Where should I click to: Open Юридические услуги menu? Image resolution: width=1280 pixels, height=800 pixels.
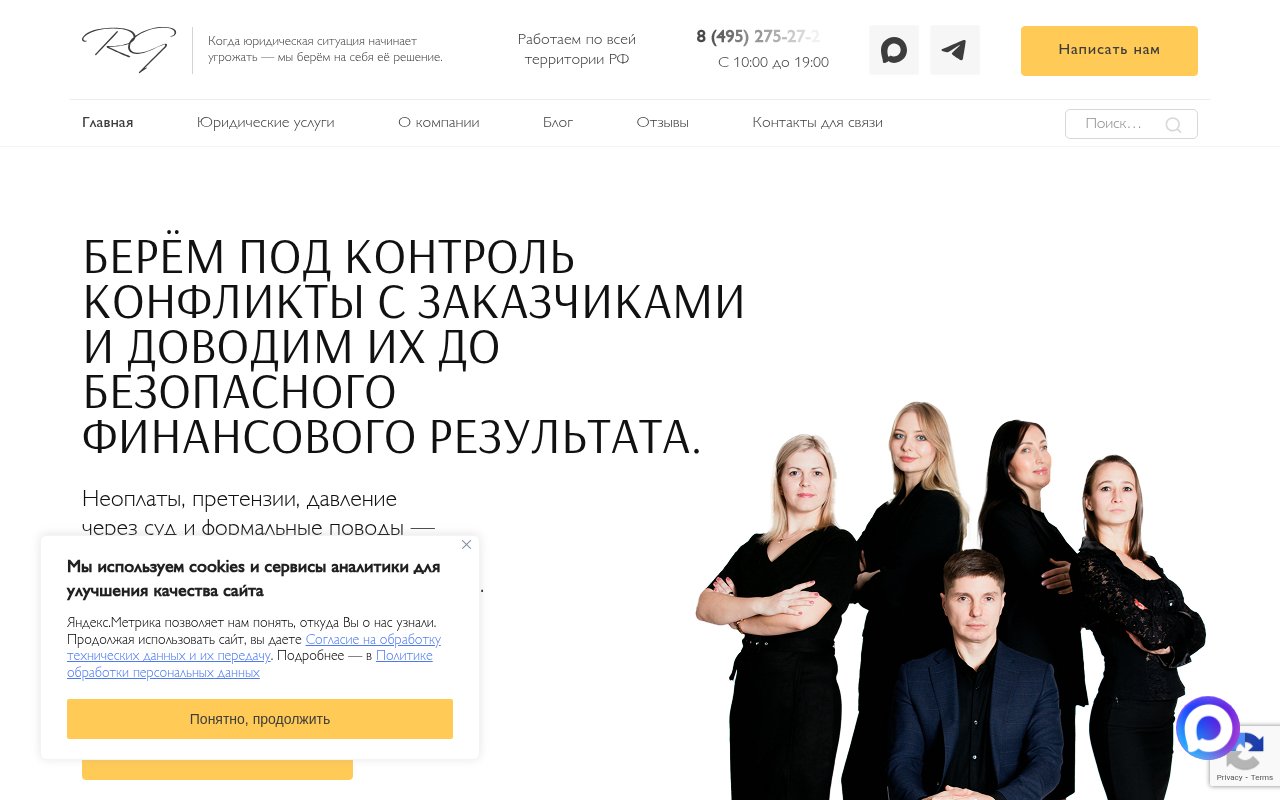coord(266,123)
